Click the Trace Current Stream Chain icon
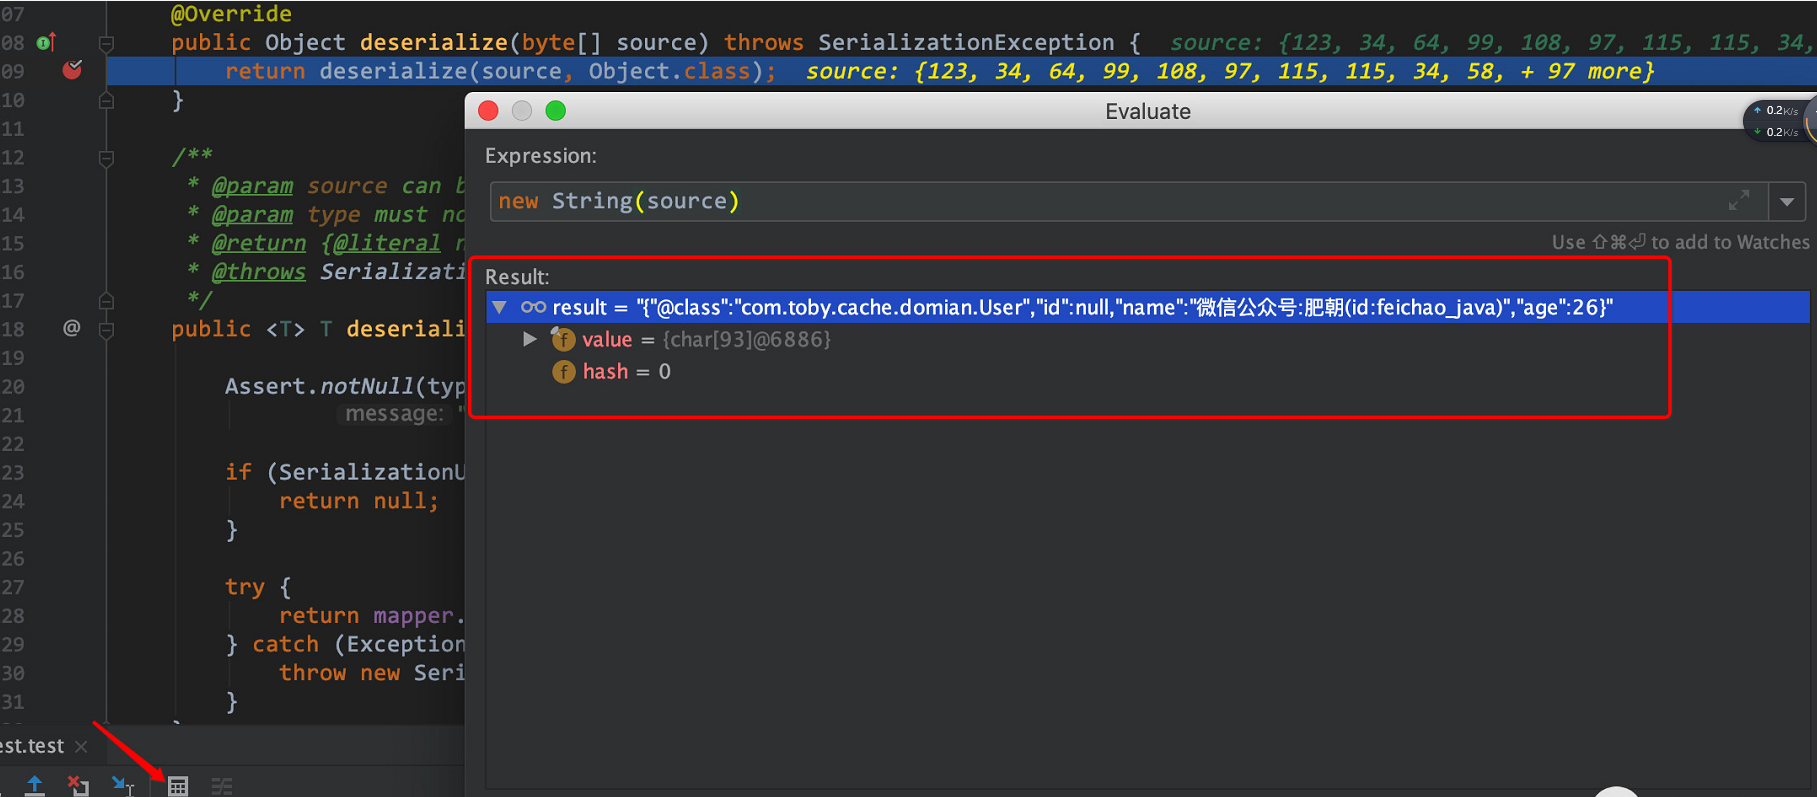This screenshot has width=1817, height=797. click(222, 787)
